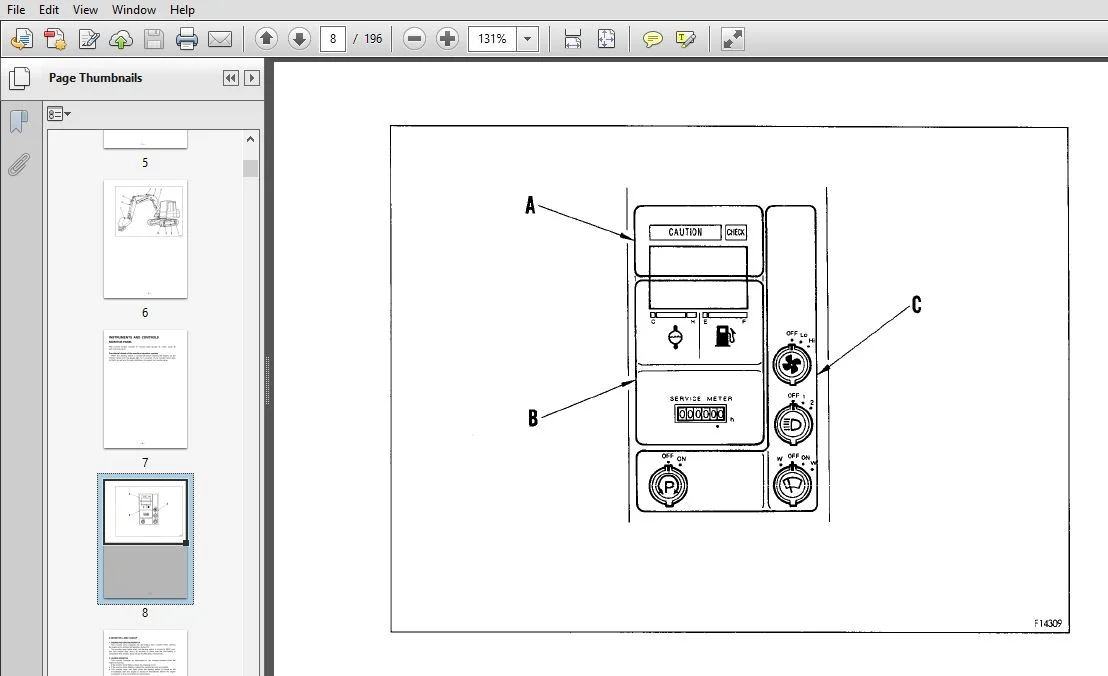This screenshot has width=1108, height=676.
Task: Collapse the thumbnails panel double-arrow
Action: [x=230, y=78]
